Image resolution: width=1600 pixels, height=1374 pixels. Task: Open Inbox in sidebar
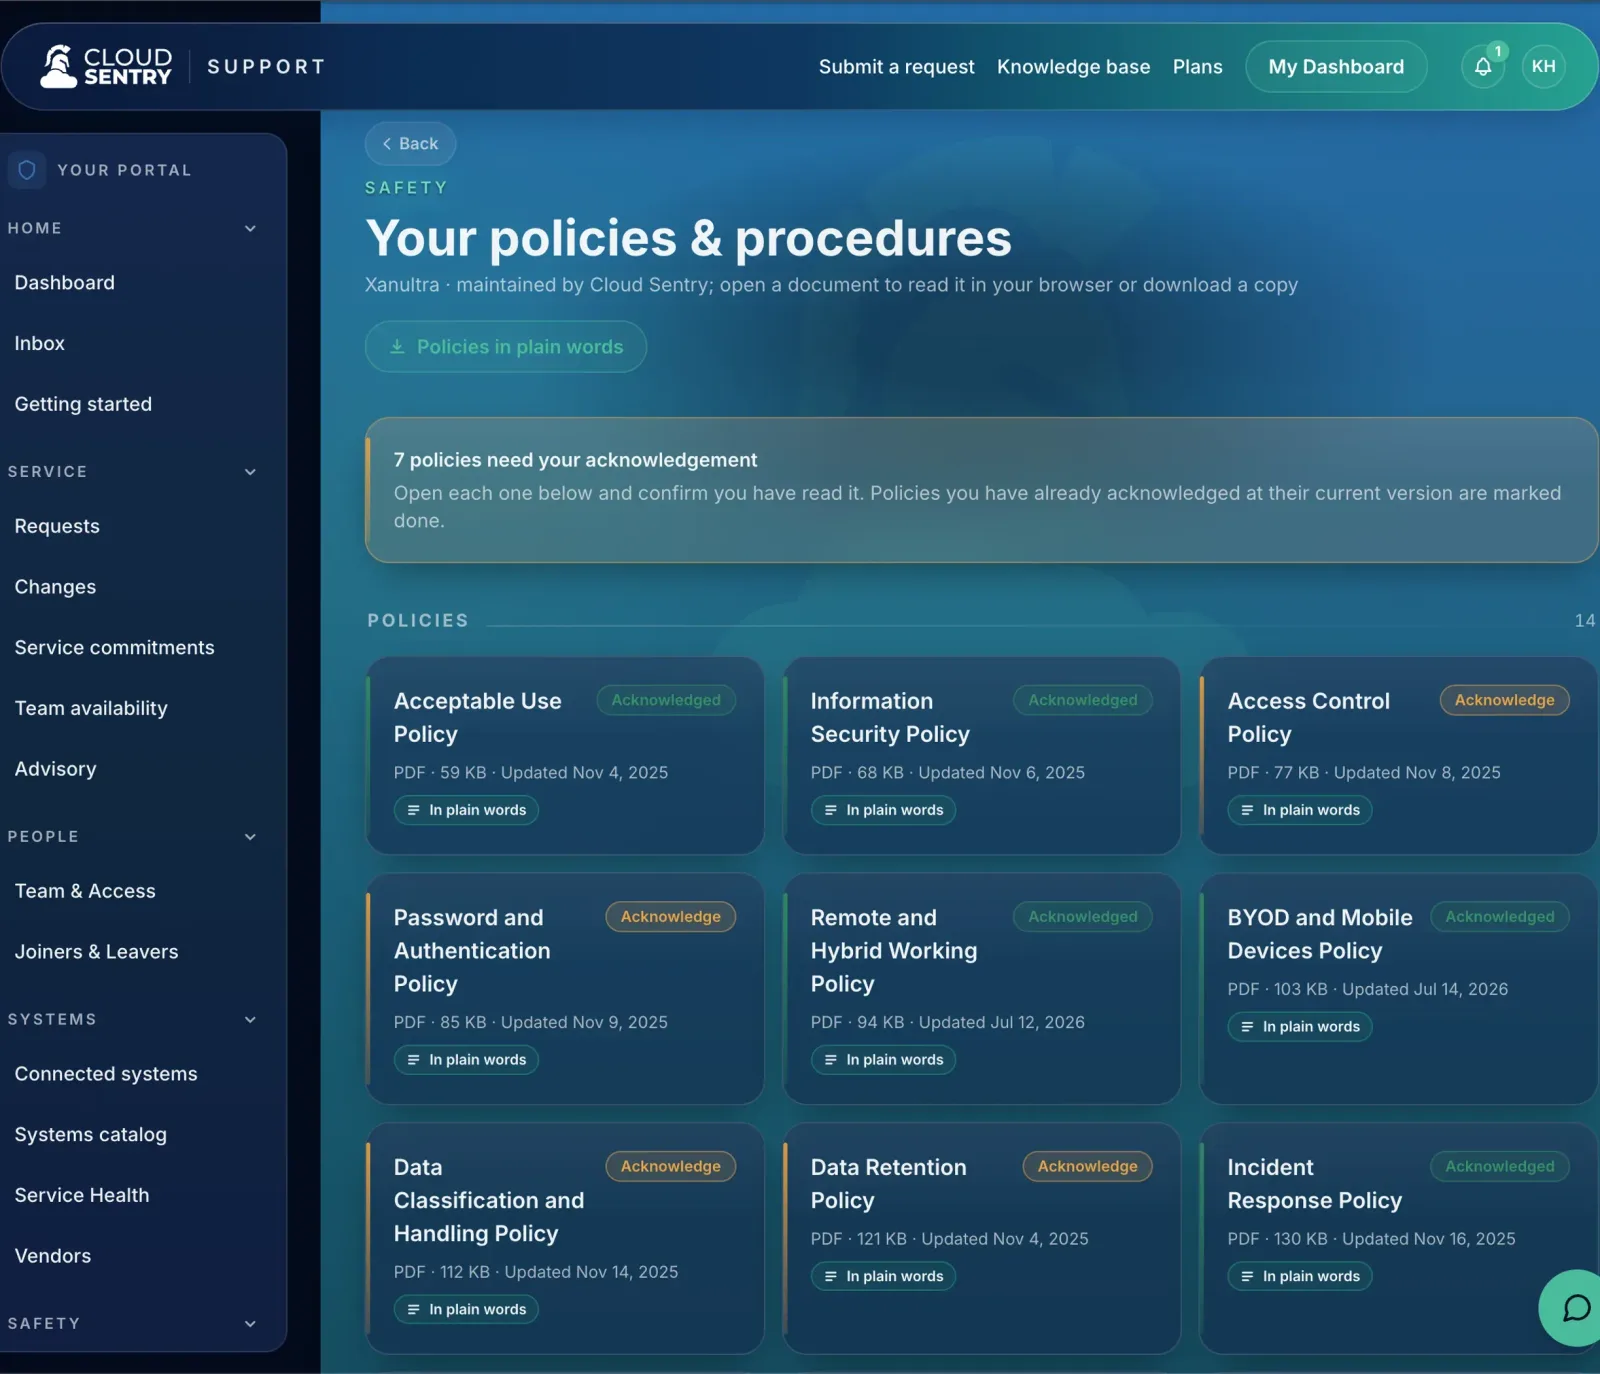40,343
